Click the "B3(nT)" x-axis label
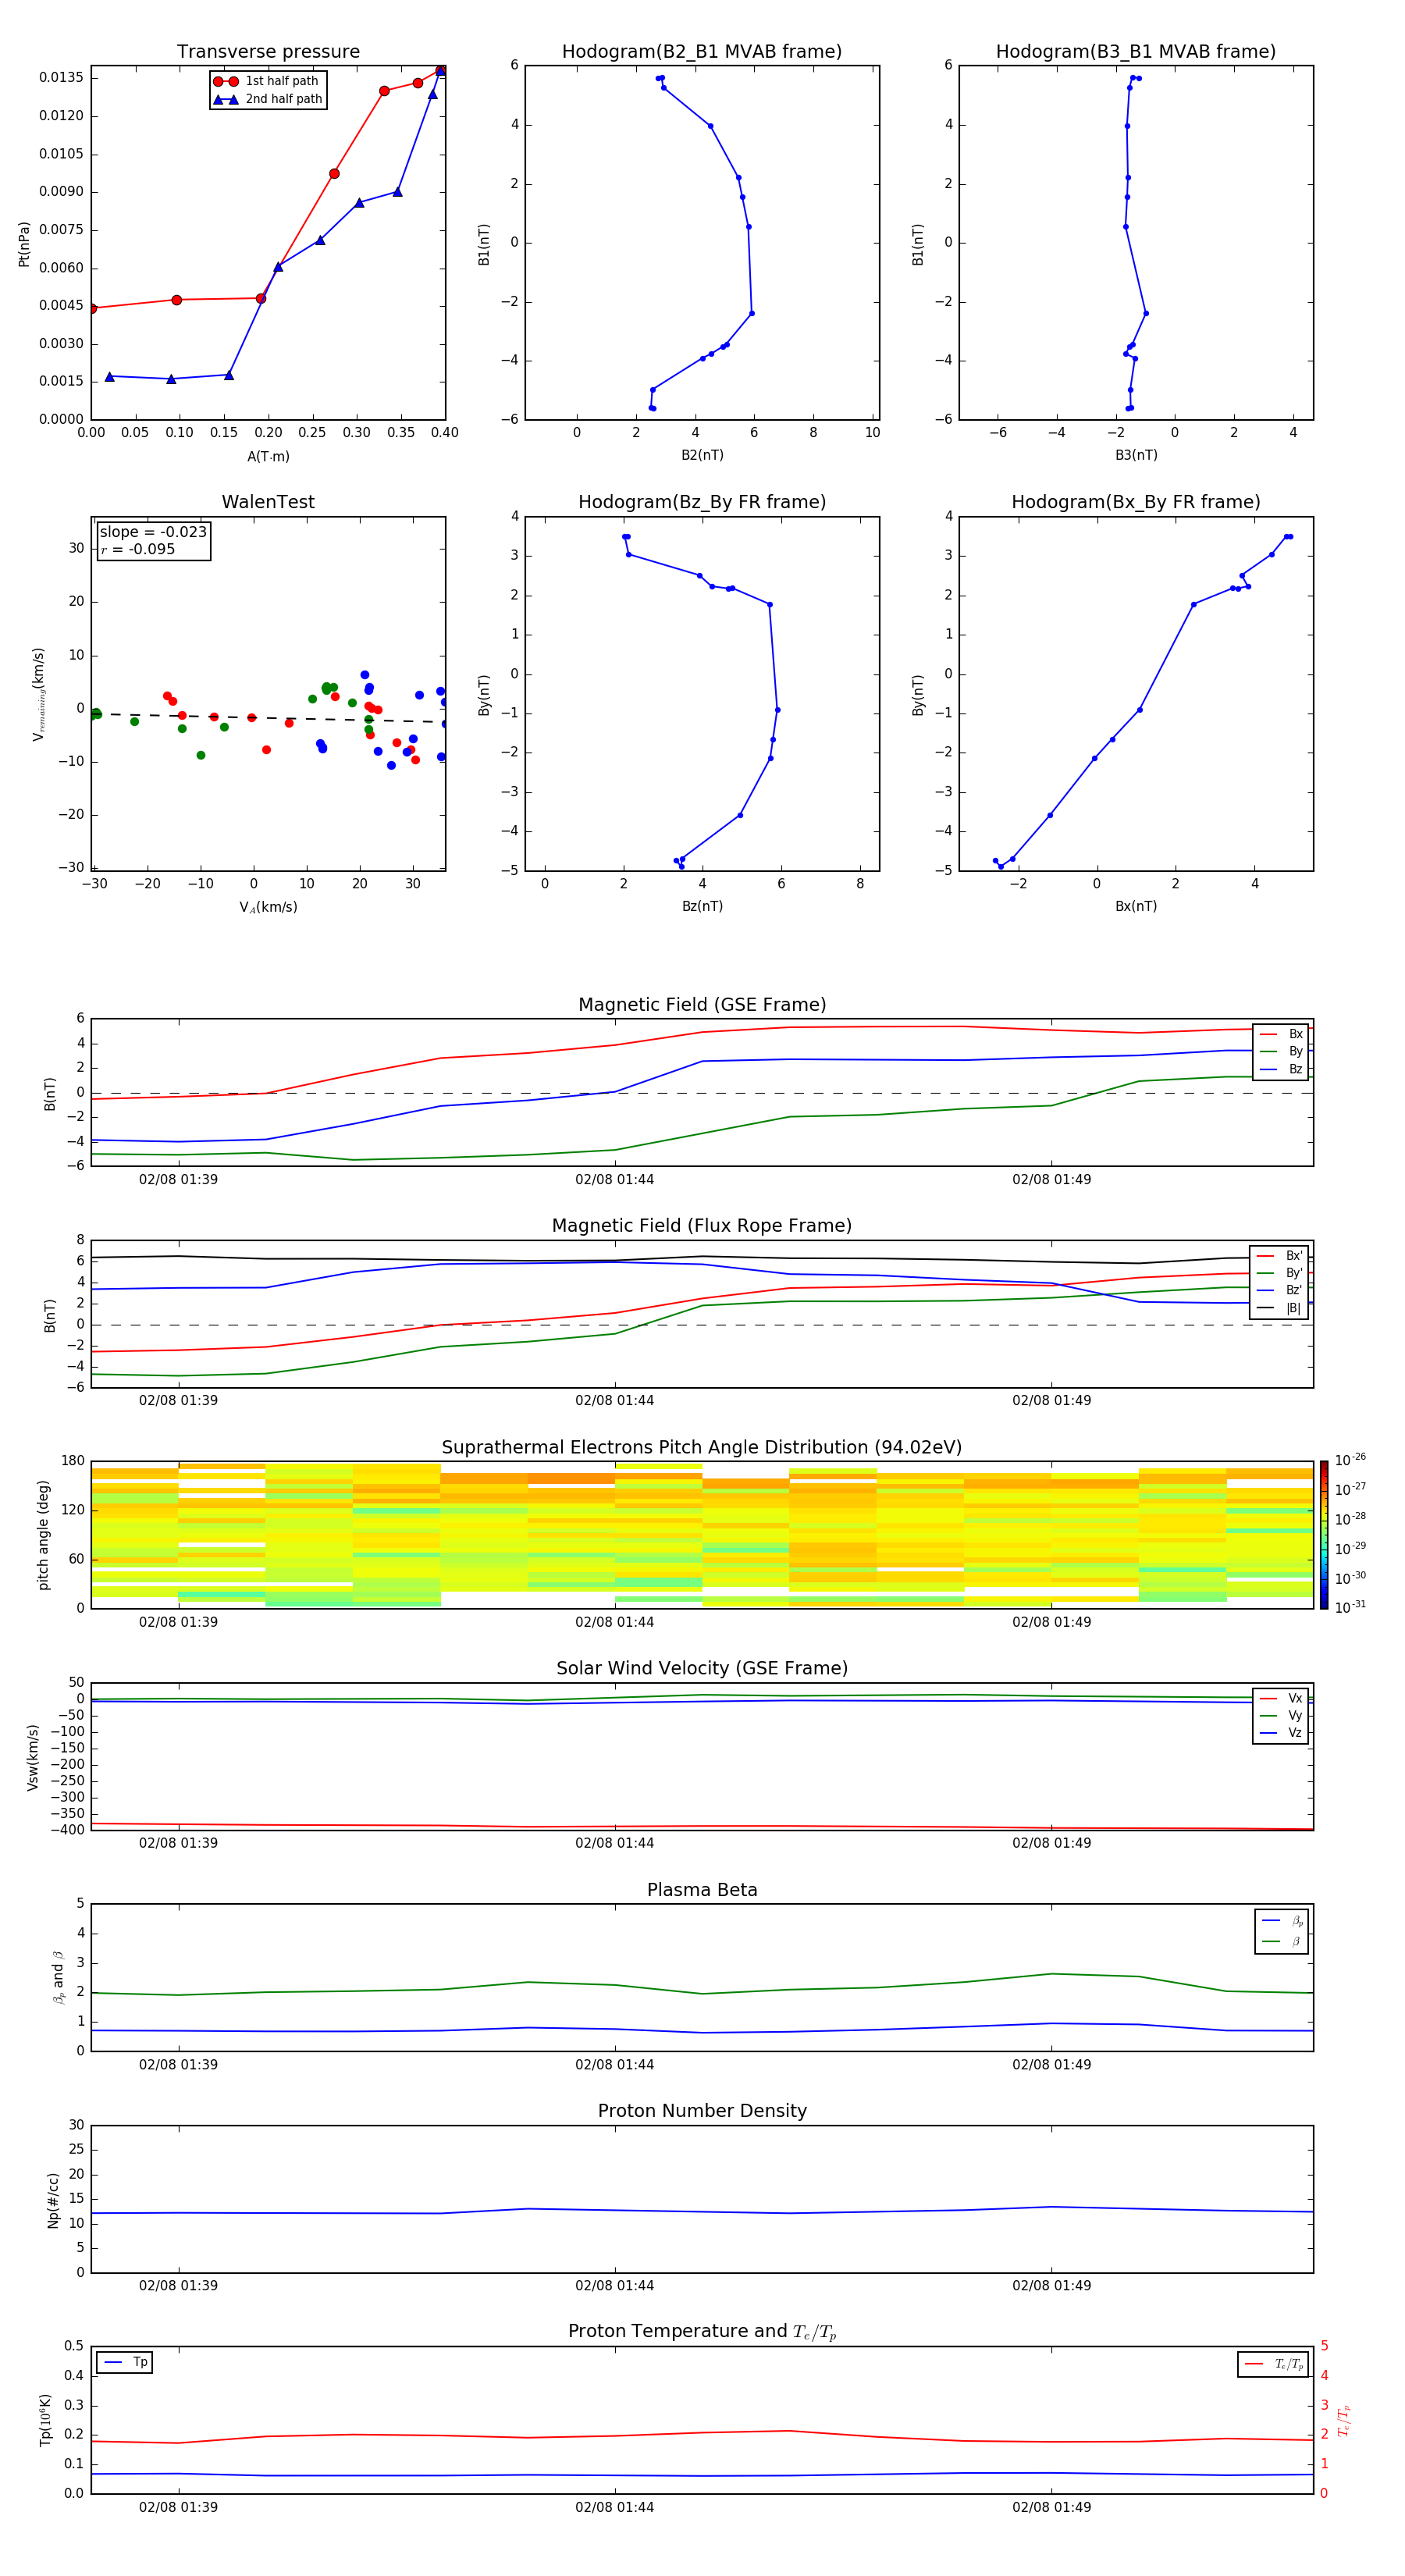Screen dimensions: 1405x2576 (1136, 455)
